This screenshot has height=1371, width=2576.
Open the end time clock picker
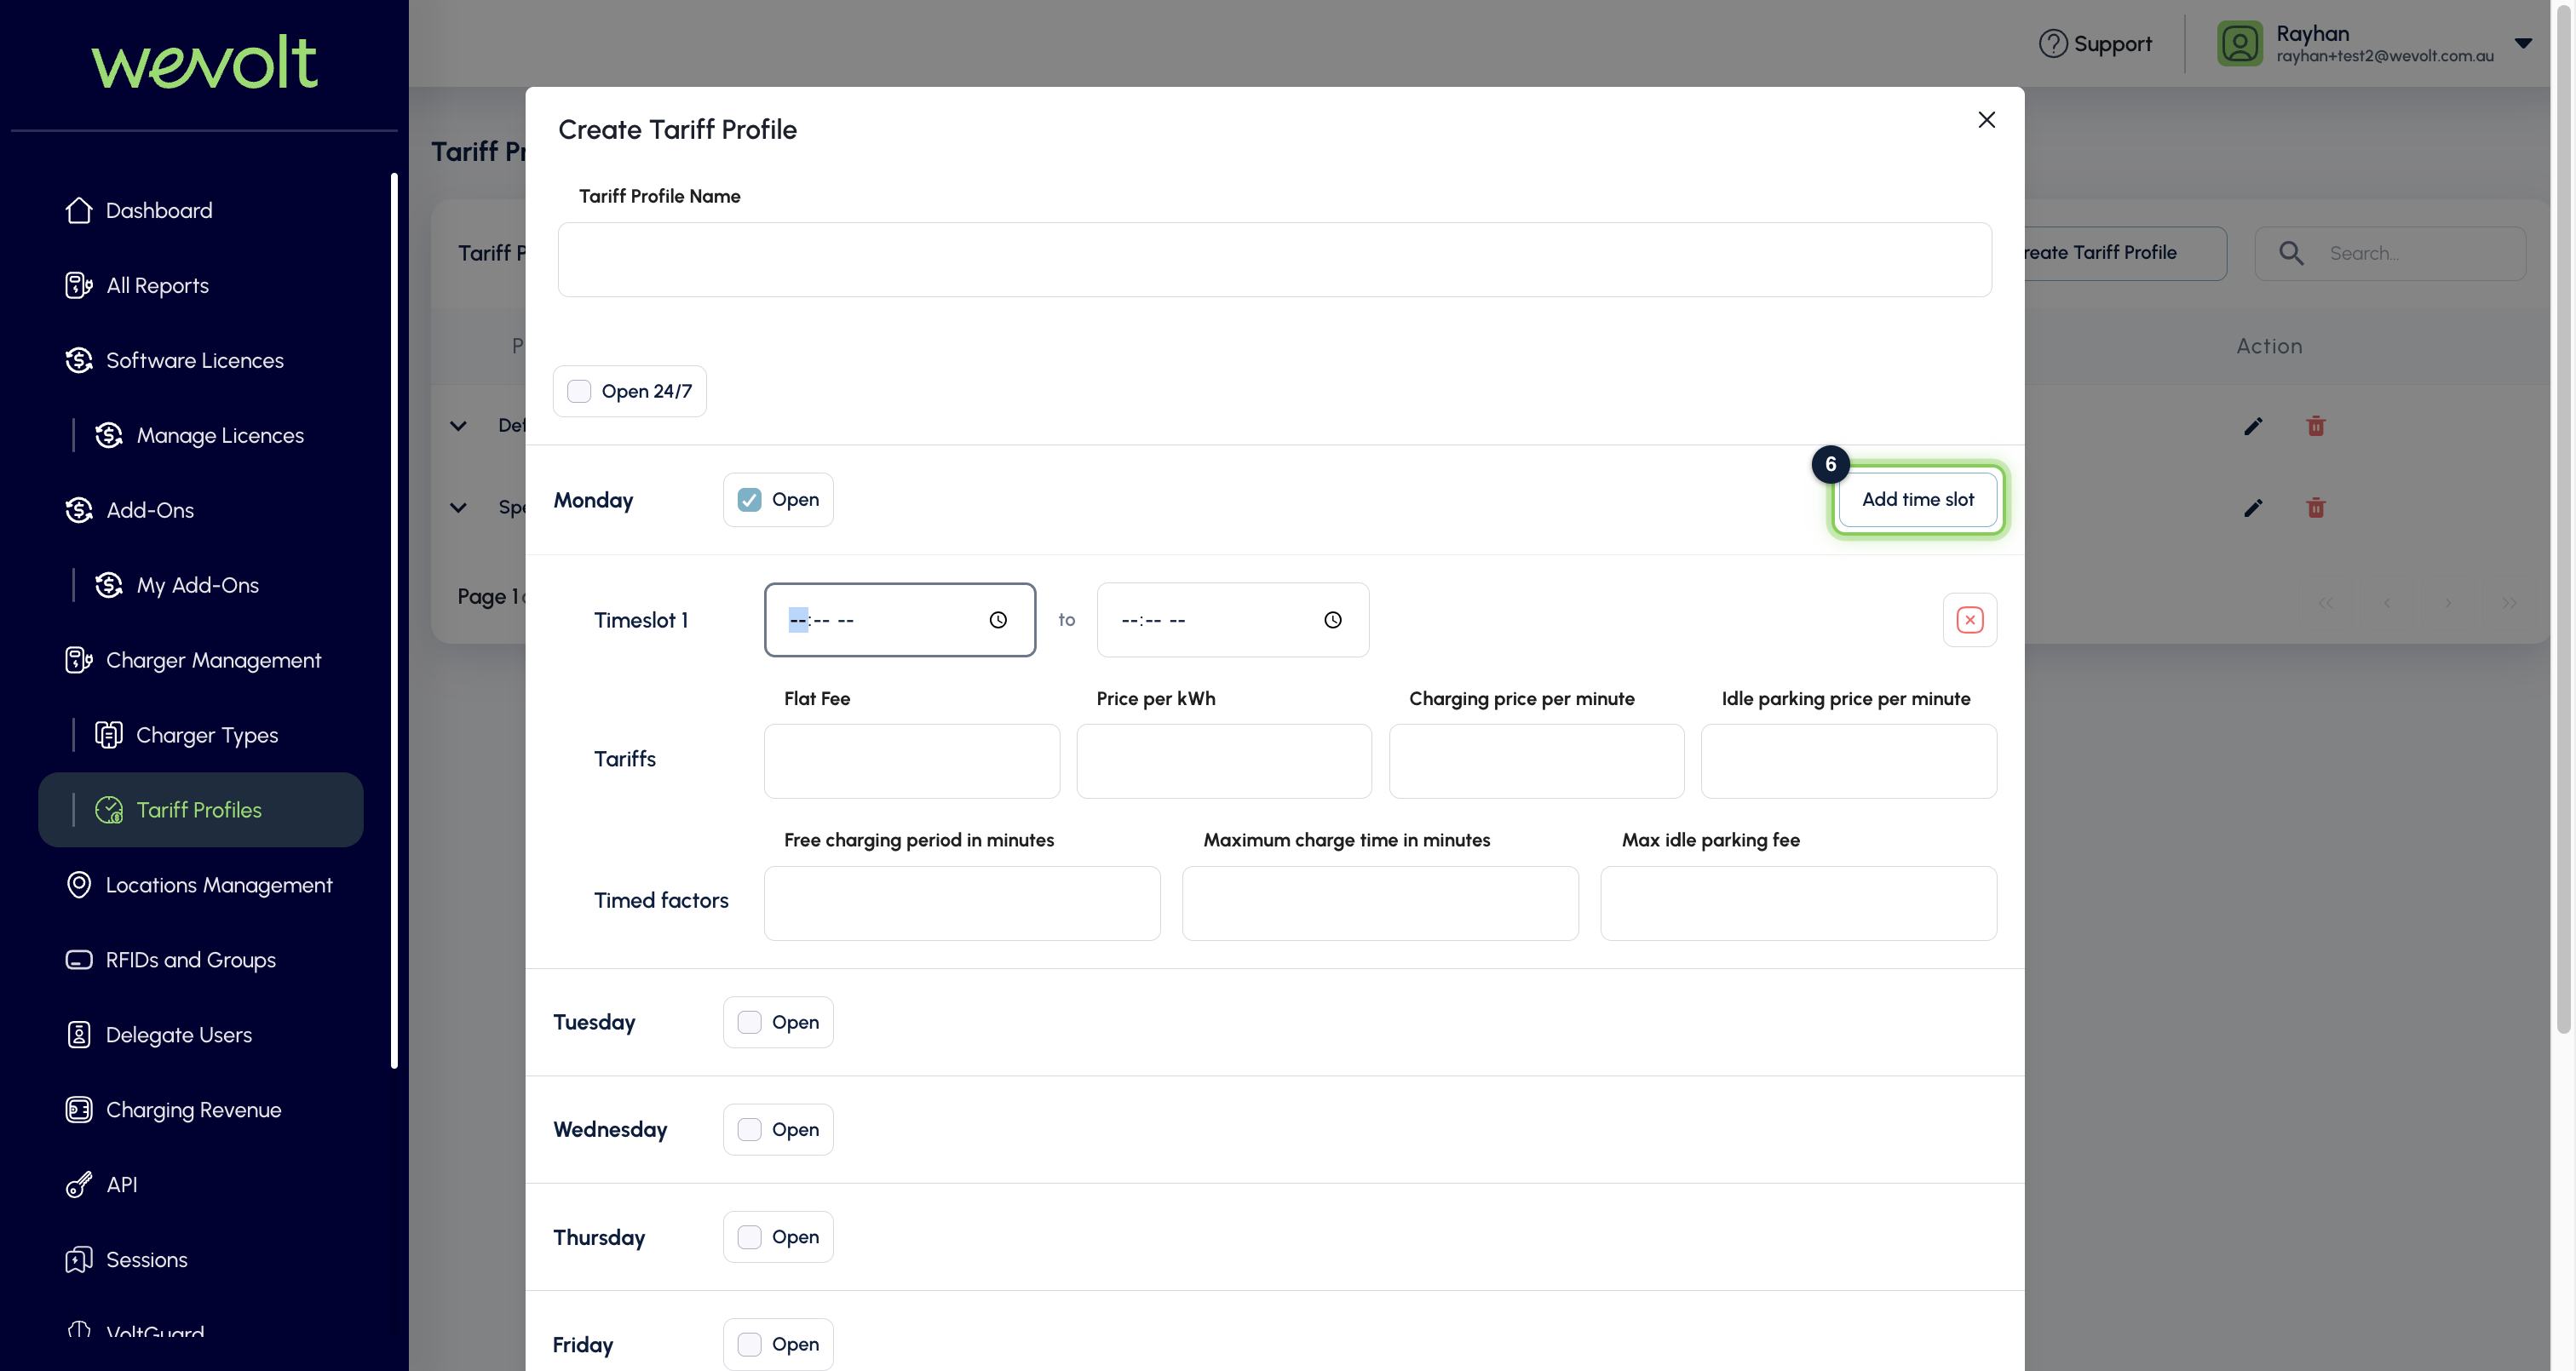(1333, 620)
